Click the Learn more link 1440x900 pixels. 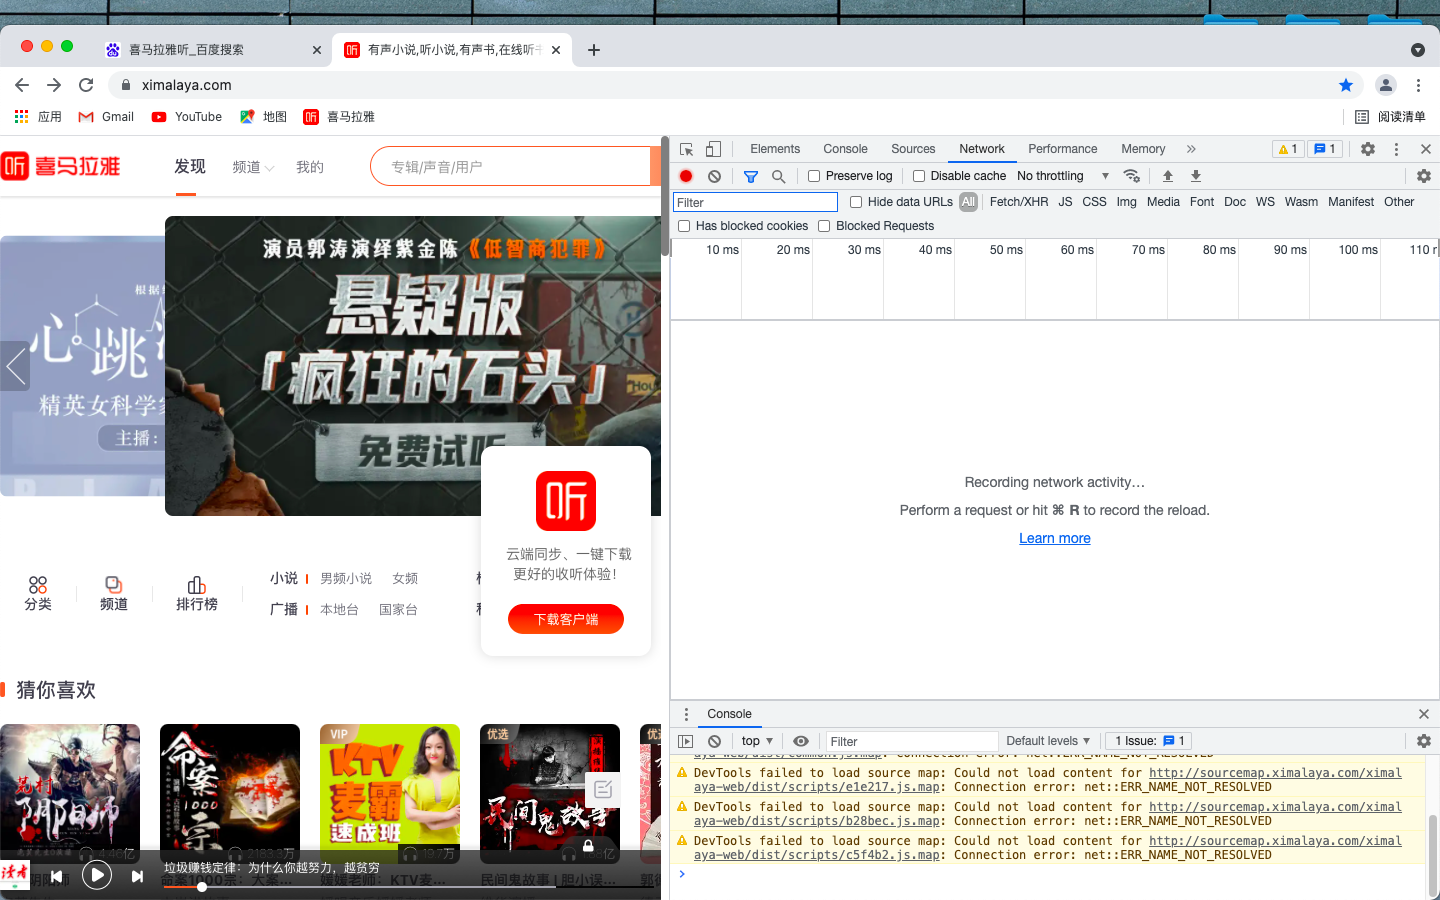1055,538
